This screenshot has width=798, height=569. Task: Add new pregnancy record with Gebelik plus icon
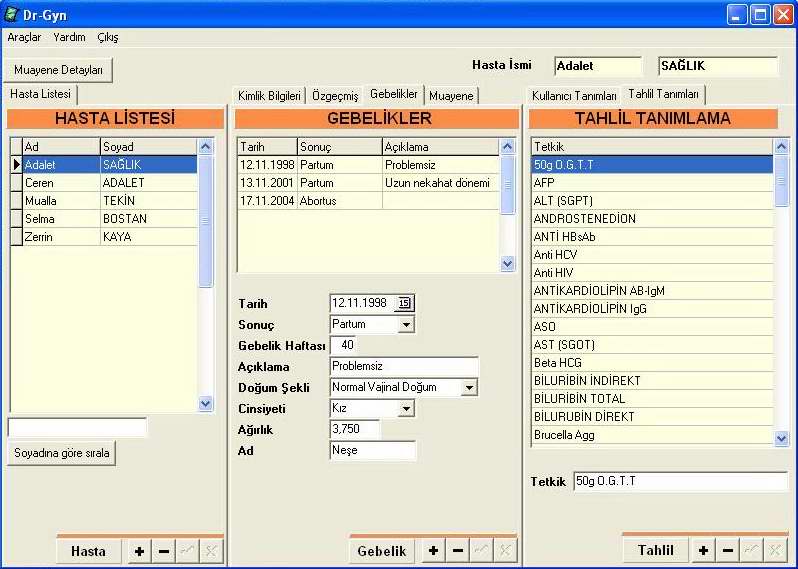(433, 551)
